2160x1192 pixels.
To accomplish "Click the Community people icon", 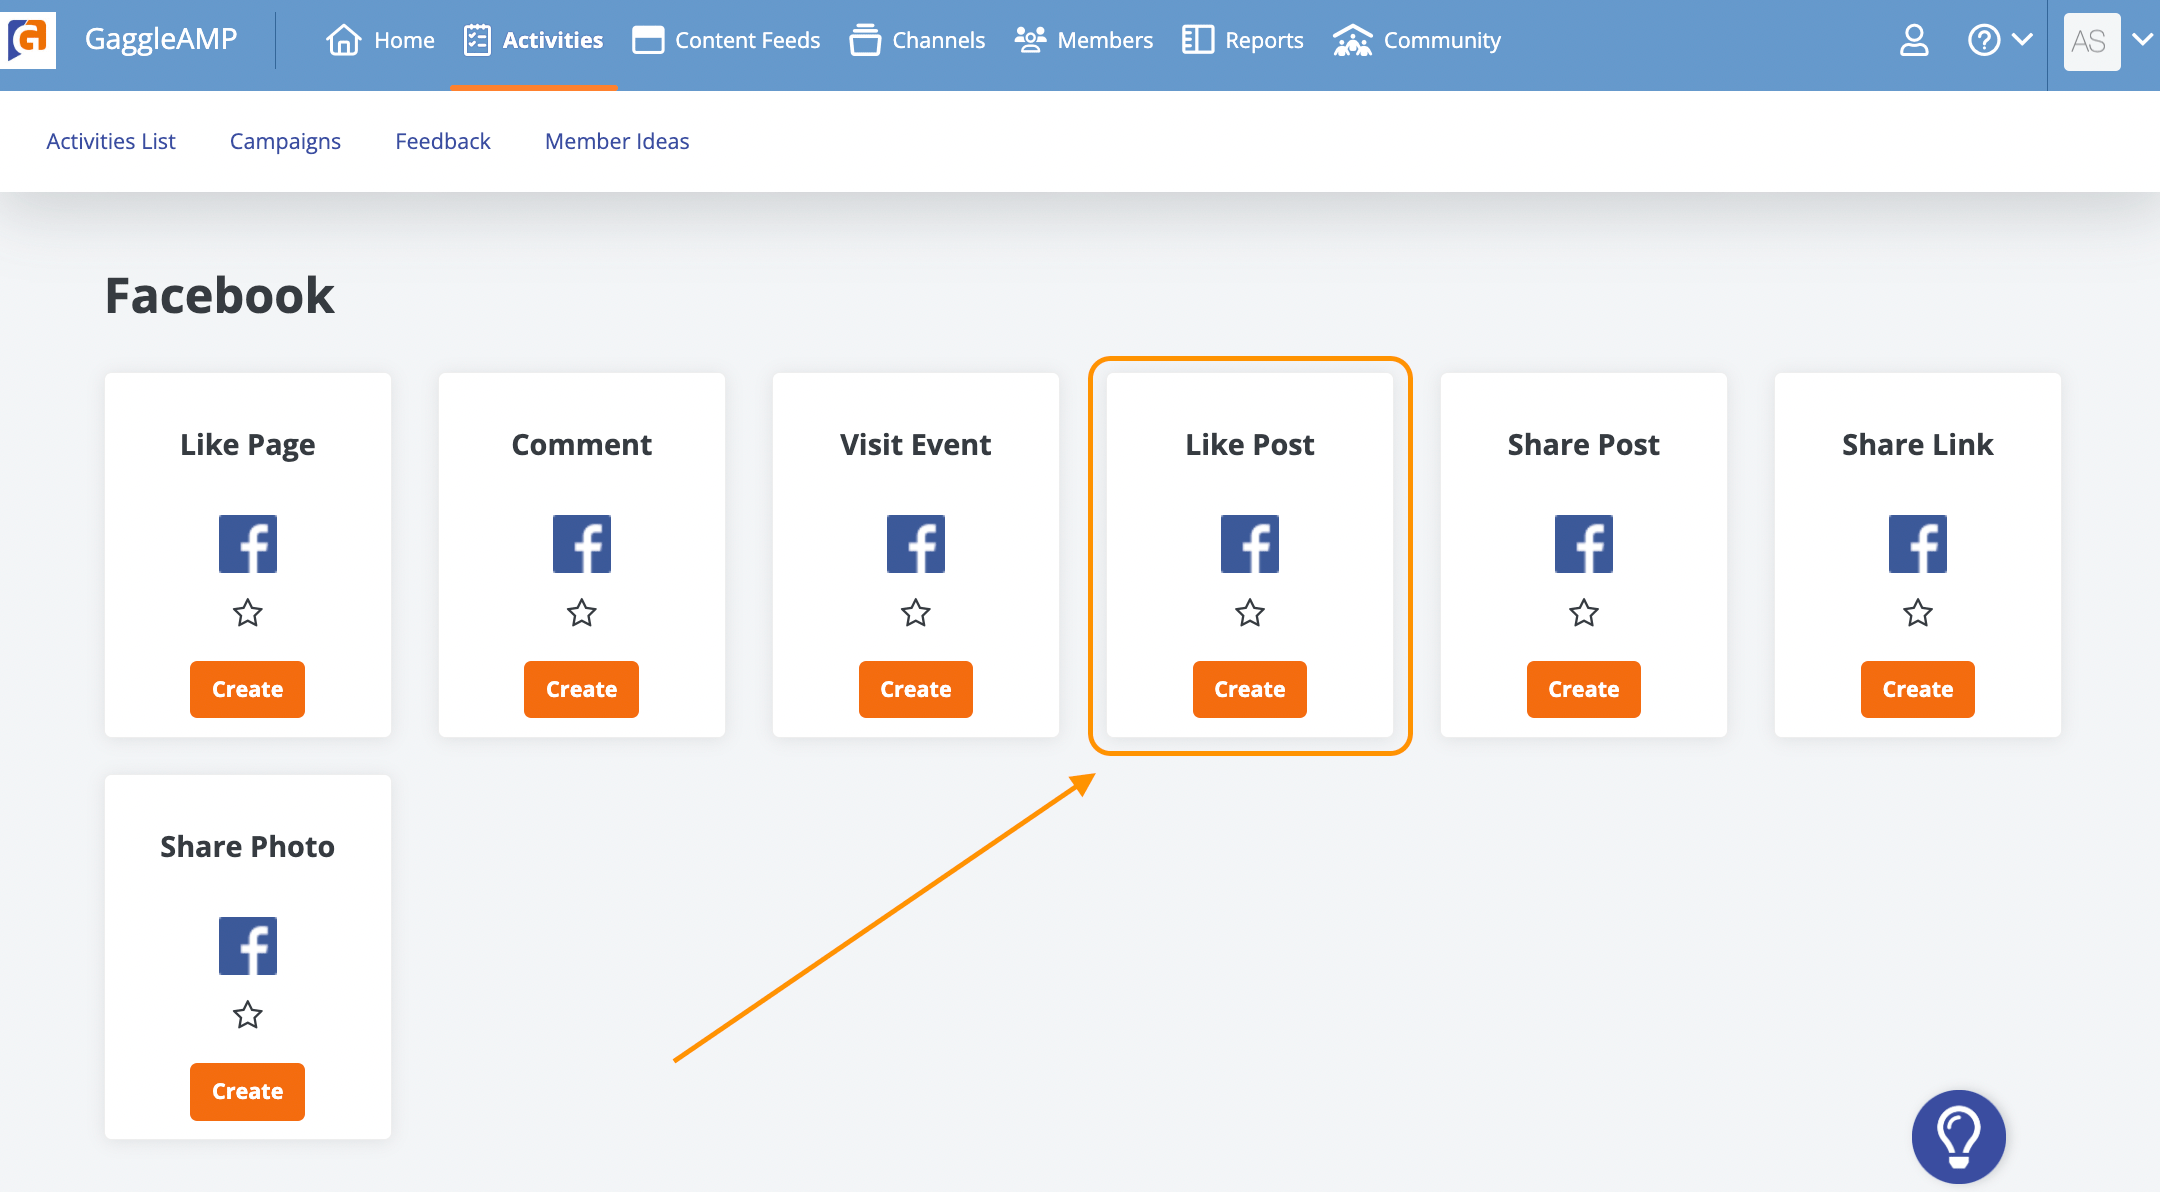I will tap(1352, 41).
